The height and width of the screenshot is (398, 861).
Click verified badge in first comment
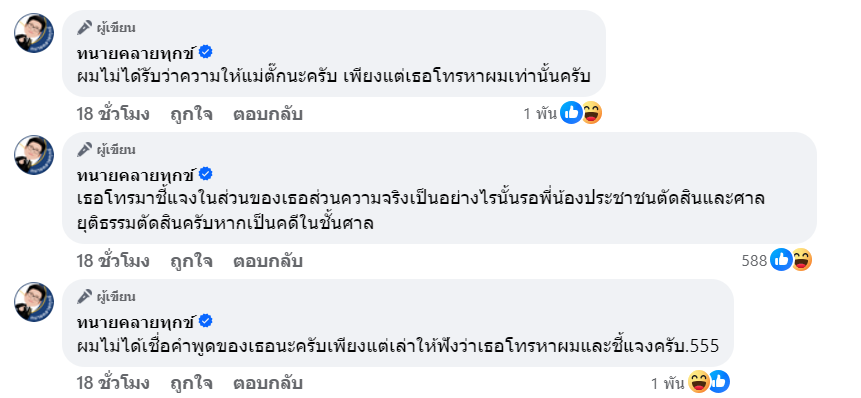click(205, 52)
